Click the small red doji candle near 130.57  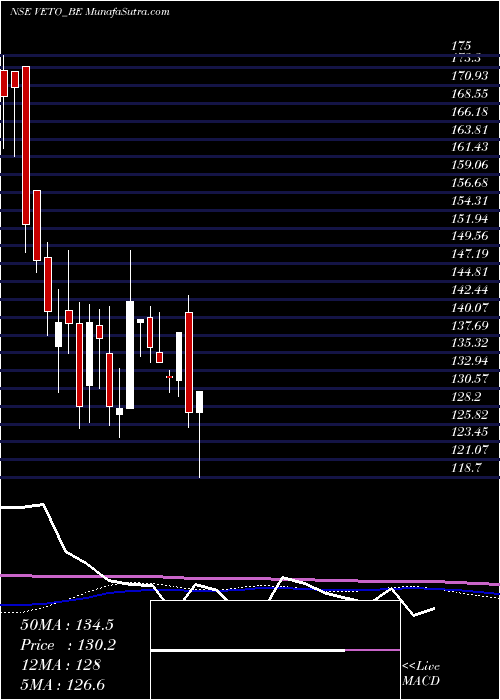click(169, 377)
